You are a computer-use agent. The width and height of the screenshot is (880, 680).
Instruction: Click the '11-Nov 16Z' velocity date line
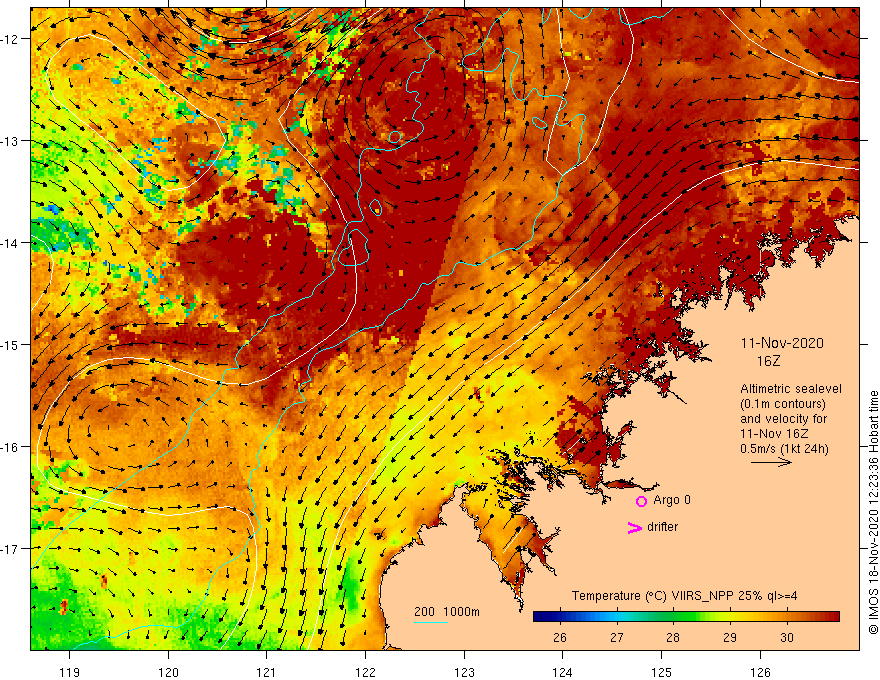click(x=774, y=434)
